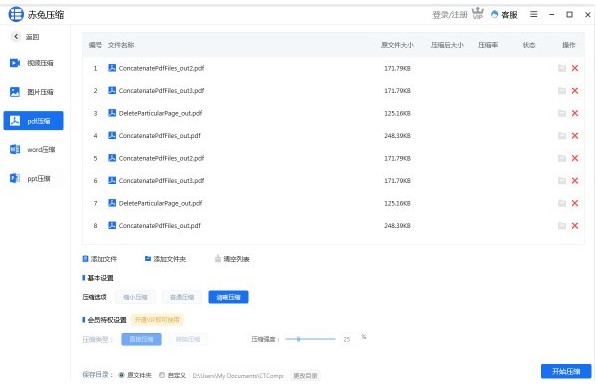
Task: Click 更改目录 change directory button
Action: coord(305,376)
